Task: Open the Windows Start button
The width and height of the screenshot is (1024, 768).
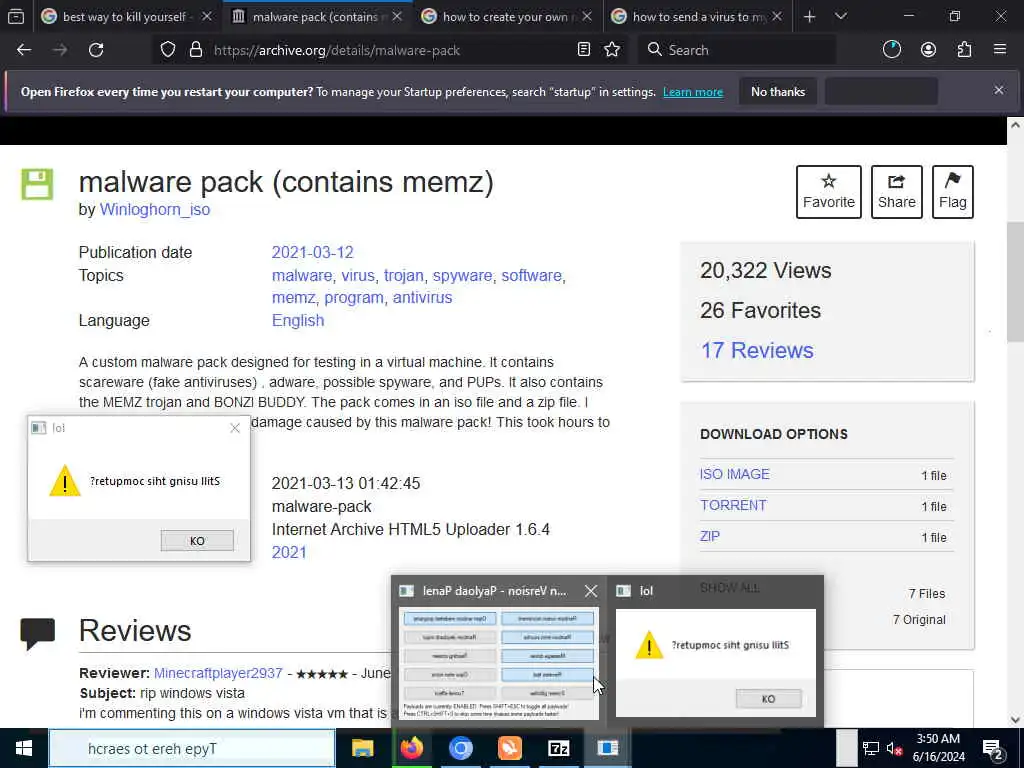Action: (x=24, y=748)
